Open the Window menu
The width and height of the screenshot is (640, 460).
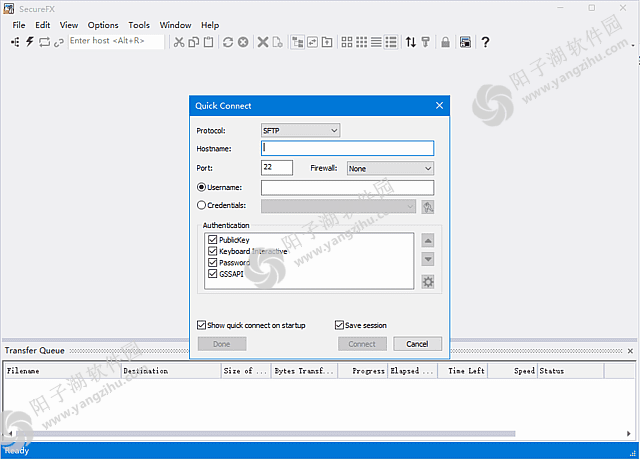pyautogui.click(x=175, y=25)
